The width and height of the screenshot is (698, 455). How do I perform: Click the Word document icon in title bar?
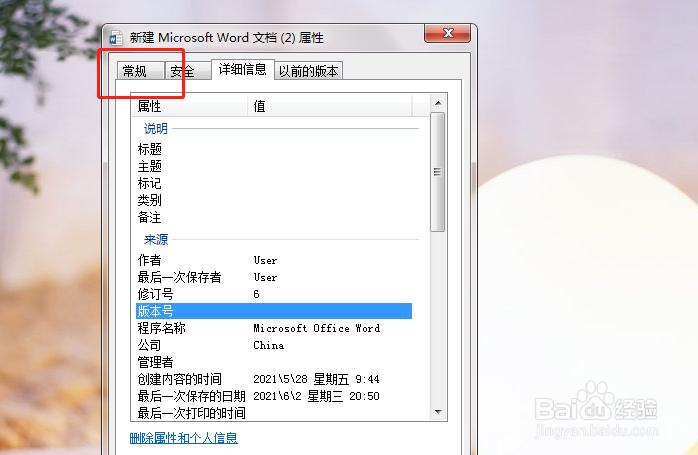coord(116,38)
